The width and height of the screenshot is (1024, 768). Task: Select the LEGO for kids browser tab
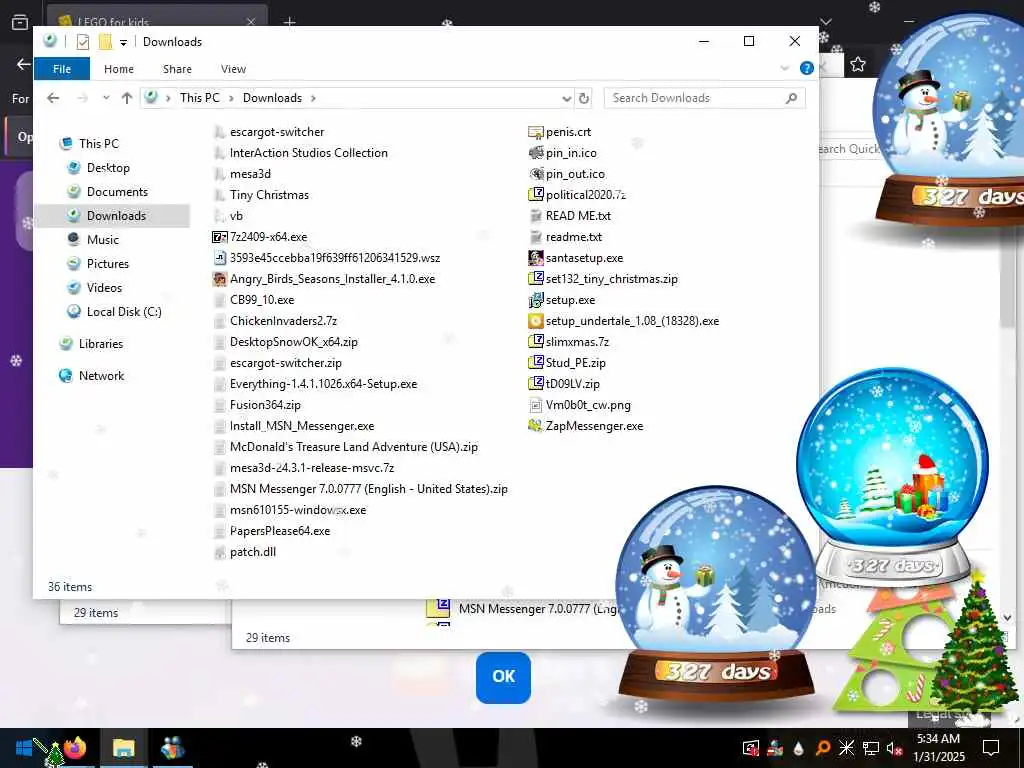tap(157, 21)
